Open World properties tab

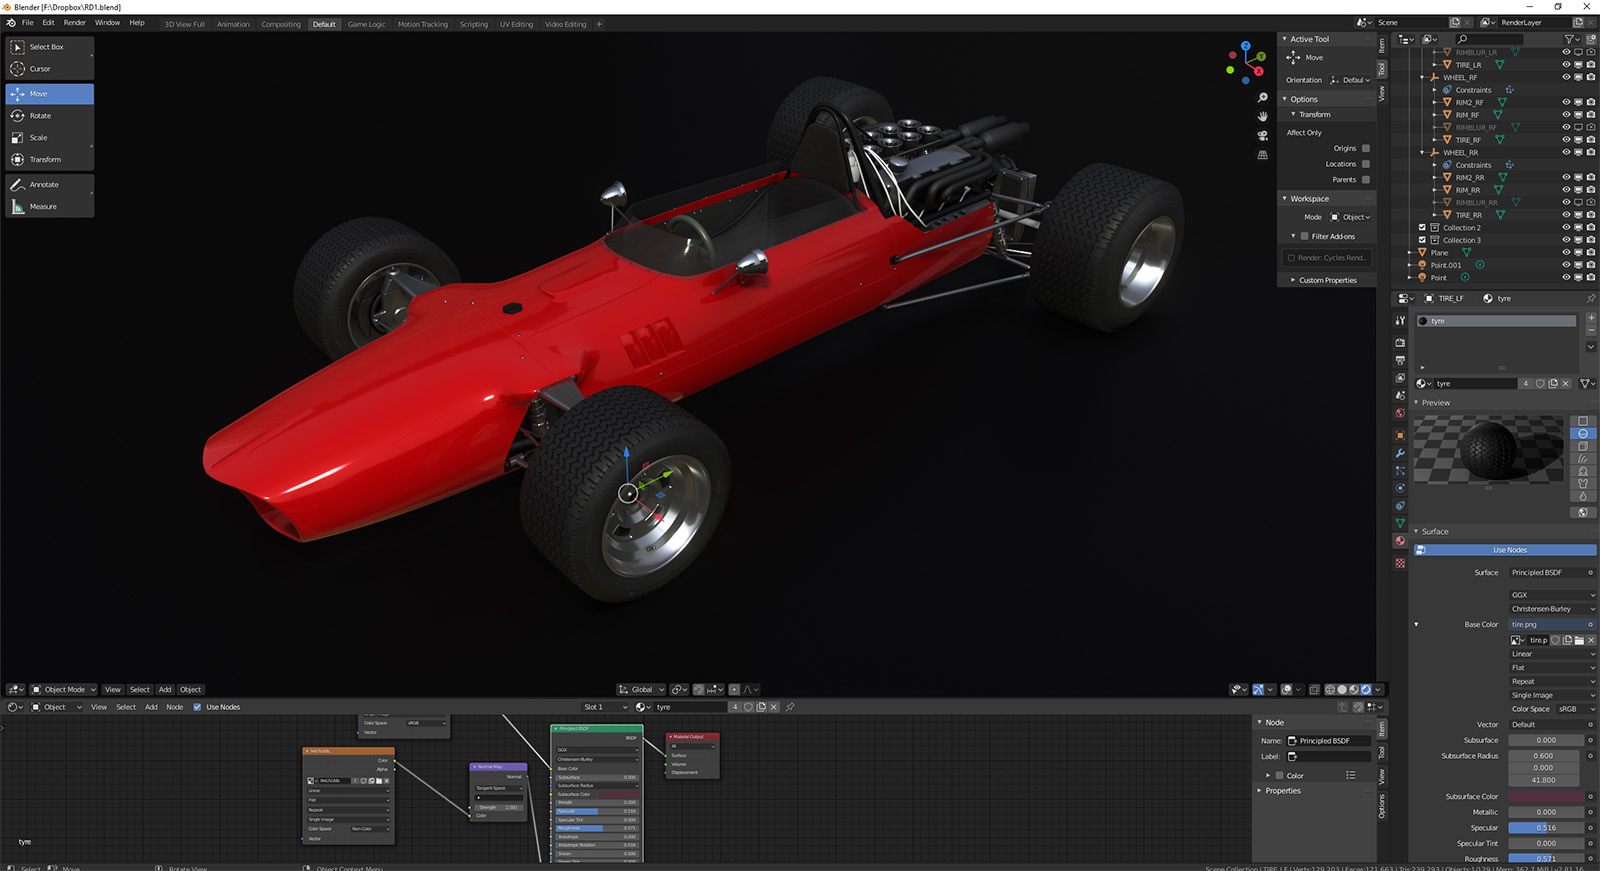1400,413
